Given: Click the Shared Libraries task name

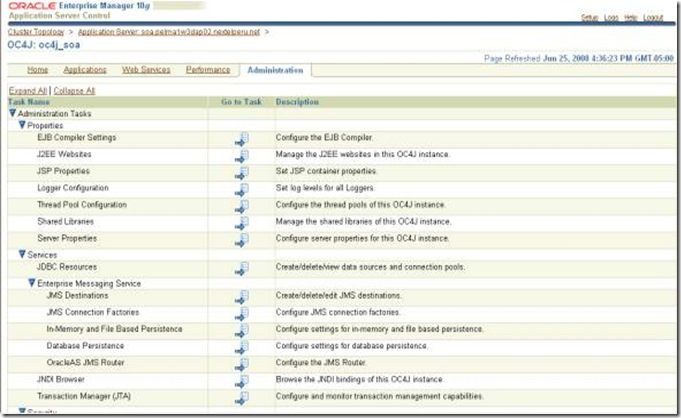Looking at the screenshot, I should coord(66,222).
